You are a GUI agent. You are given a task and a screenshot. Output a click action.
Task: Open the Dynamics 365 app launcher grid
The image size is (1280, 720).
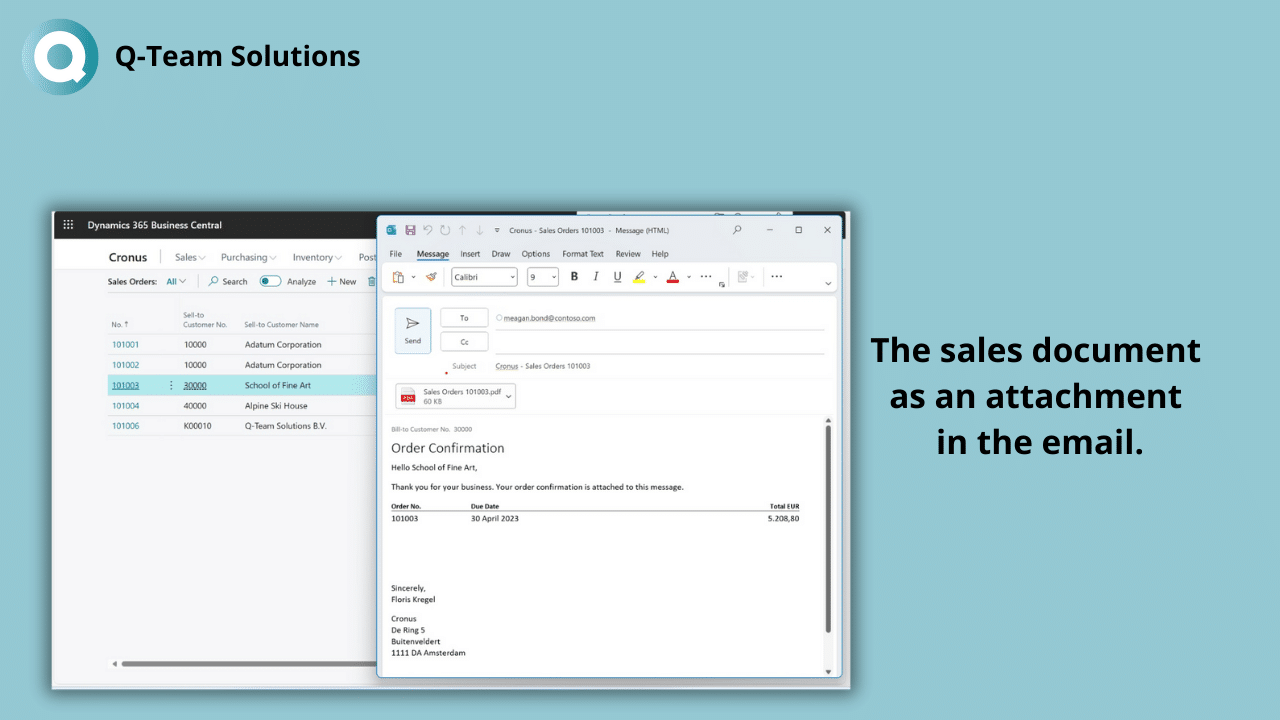(68, 225)
